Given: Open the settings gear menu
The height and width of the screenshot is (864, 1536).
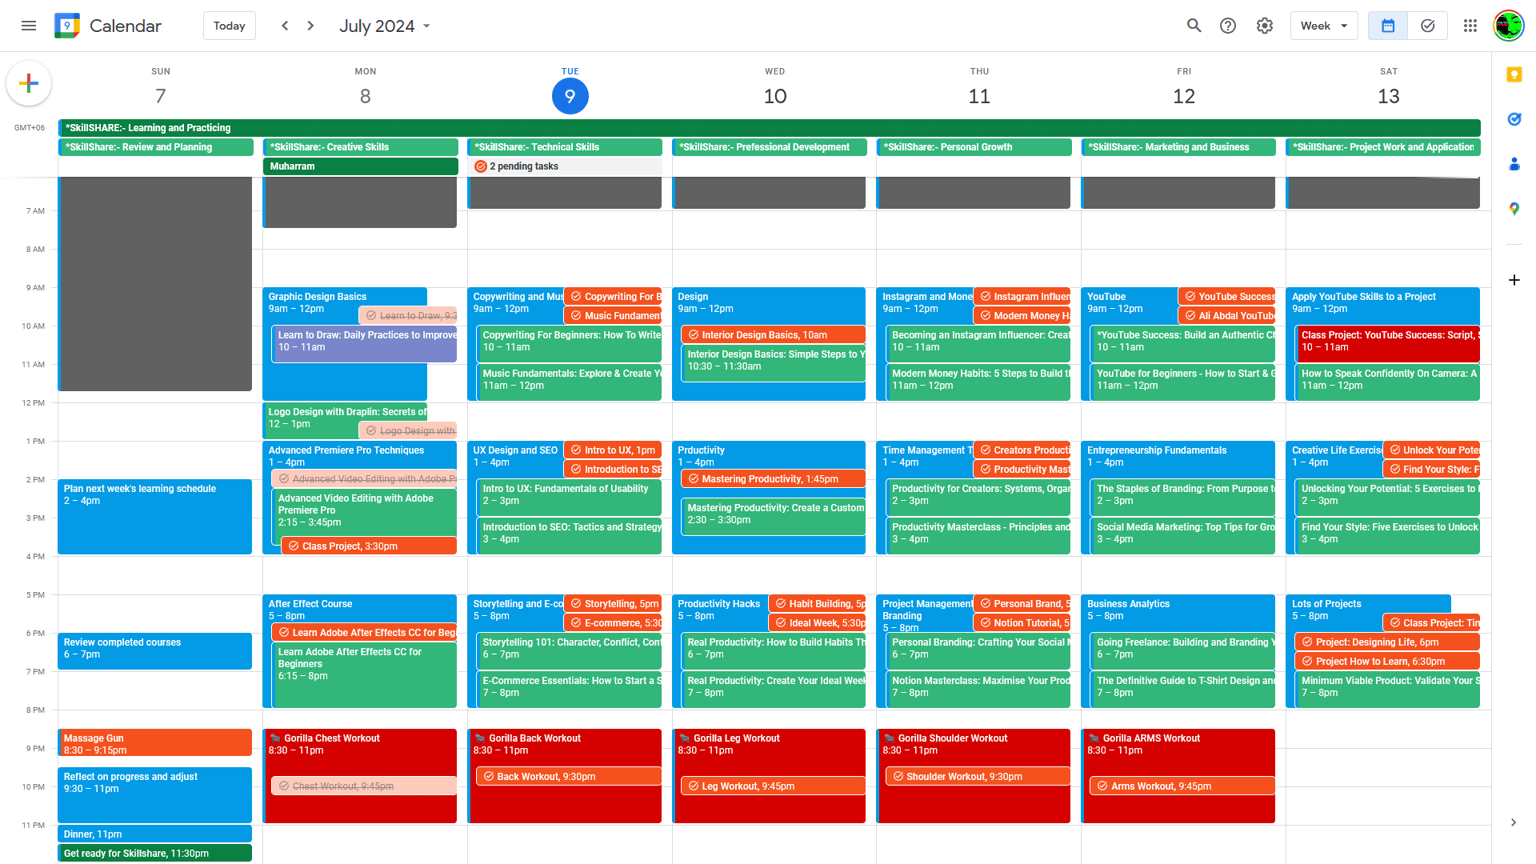Looking at the screenshot, I should (x=1265, y=26).
